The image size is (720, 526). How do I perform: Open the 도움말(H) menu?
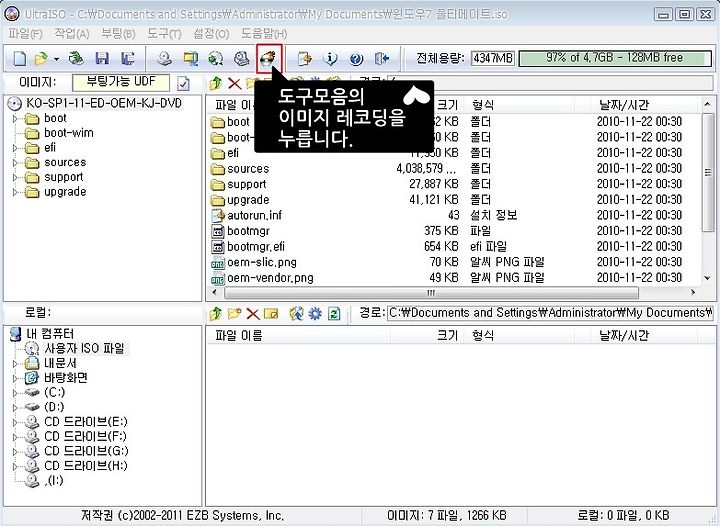264,34
